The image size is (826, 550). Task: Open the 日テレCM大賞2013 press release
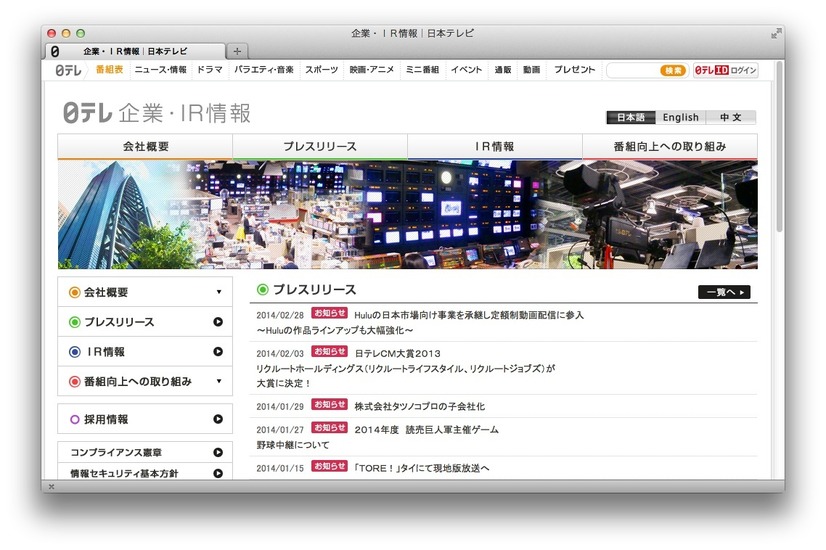tap(397, 353)
